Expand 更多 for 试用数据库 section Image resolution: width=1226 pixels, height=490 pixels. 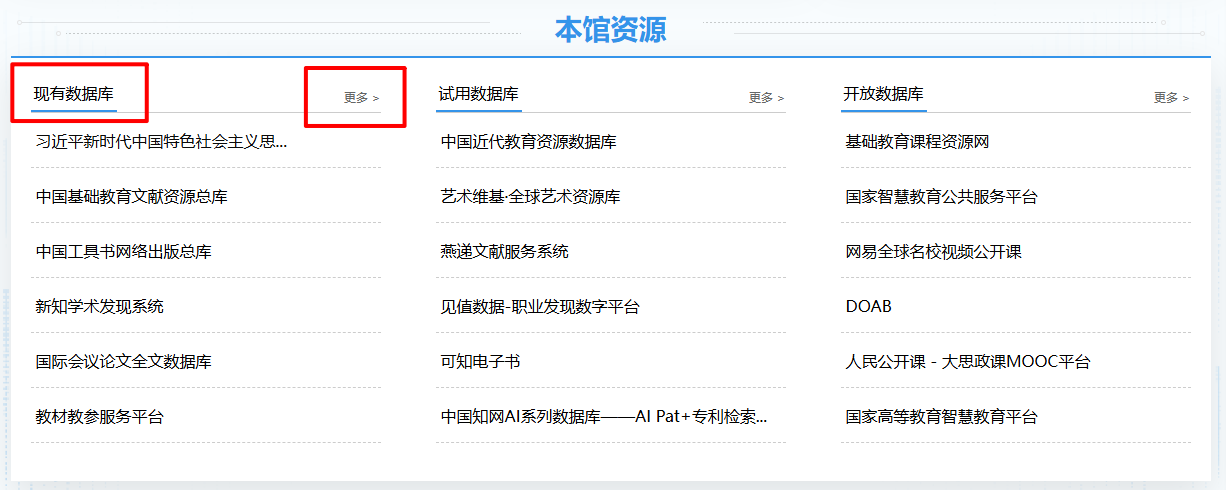point(766,98)
